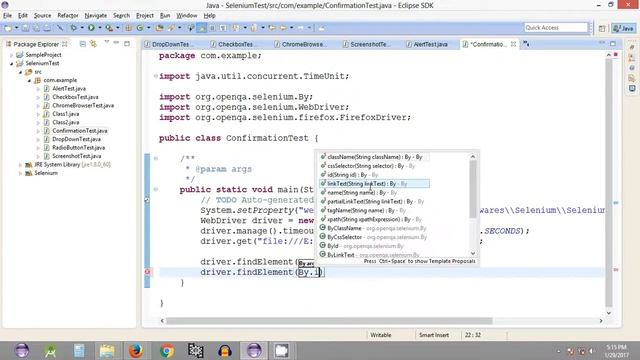Open the File menu
Viewport: 640px width, 360px height.
(7, 16)
